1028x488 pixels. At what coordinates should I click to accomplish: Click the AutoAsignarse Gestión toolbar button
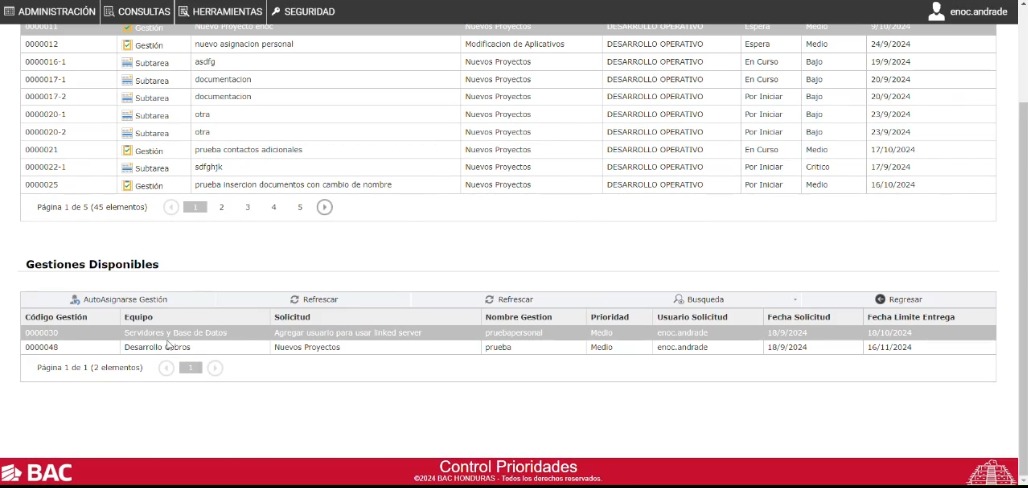coord(119,299)
